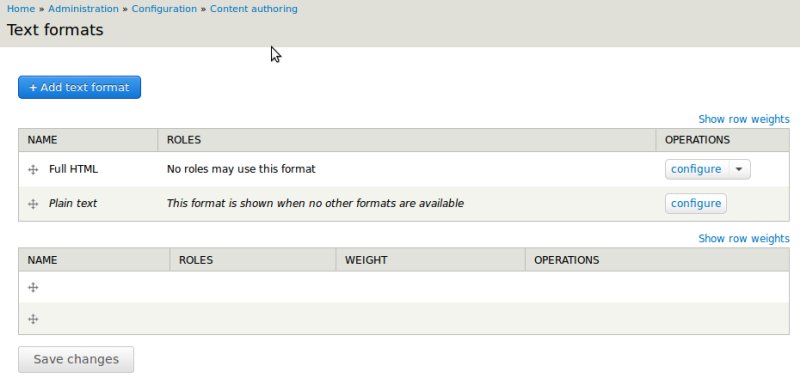
Task: Click drag handle icon beside Full HTML
Action: [x=33, y=170]
